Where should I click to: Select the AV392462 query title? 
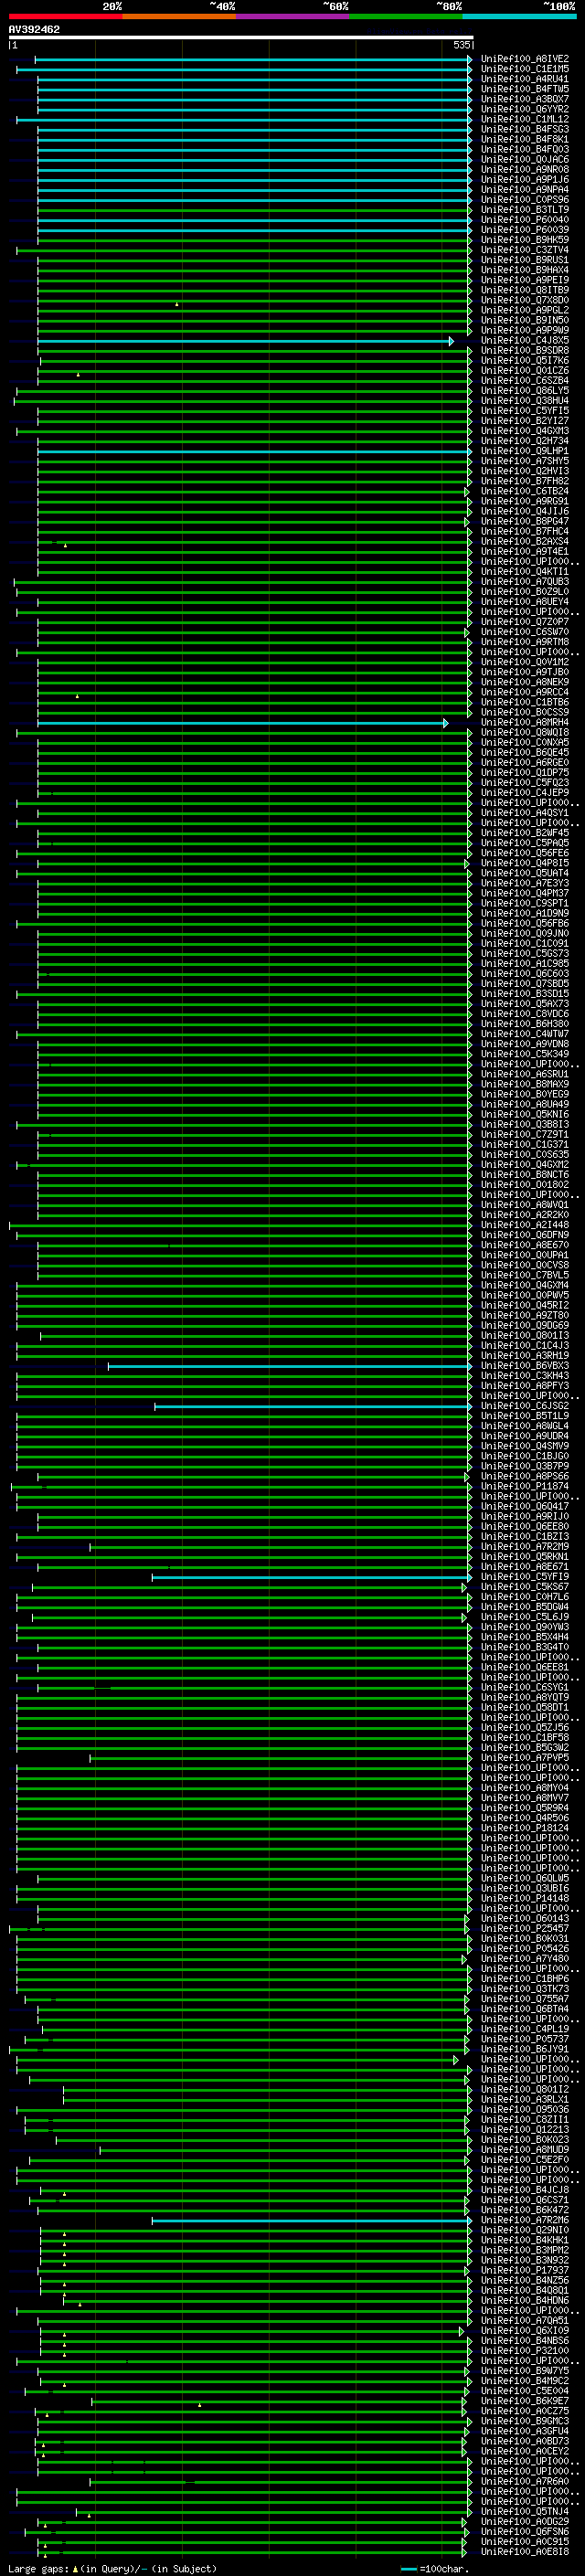click(x=34, y=29)
